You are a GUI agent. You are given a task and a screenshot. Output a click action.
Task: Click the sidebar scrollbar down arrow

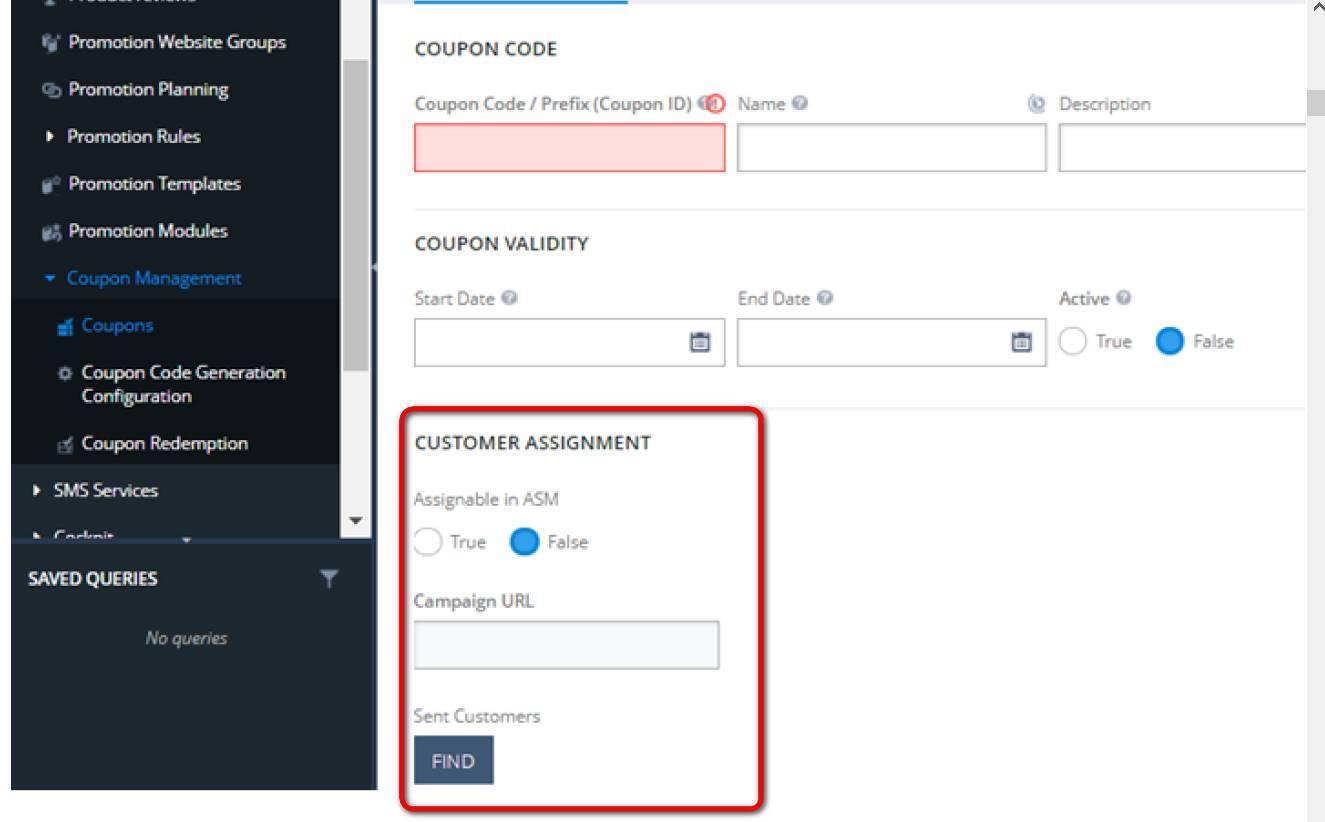click(x=355, y=523)
